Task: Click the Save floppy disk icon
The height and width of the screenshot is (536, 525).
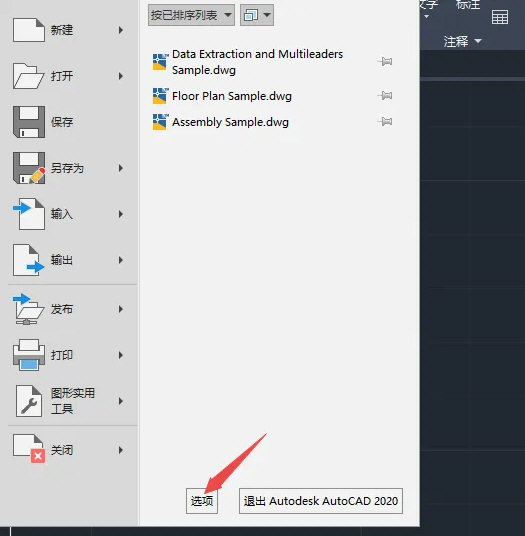Action: (x=29, y=122)
